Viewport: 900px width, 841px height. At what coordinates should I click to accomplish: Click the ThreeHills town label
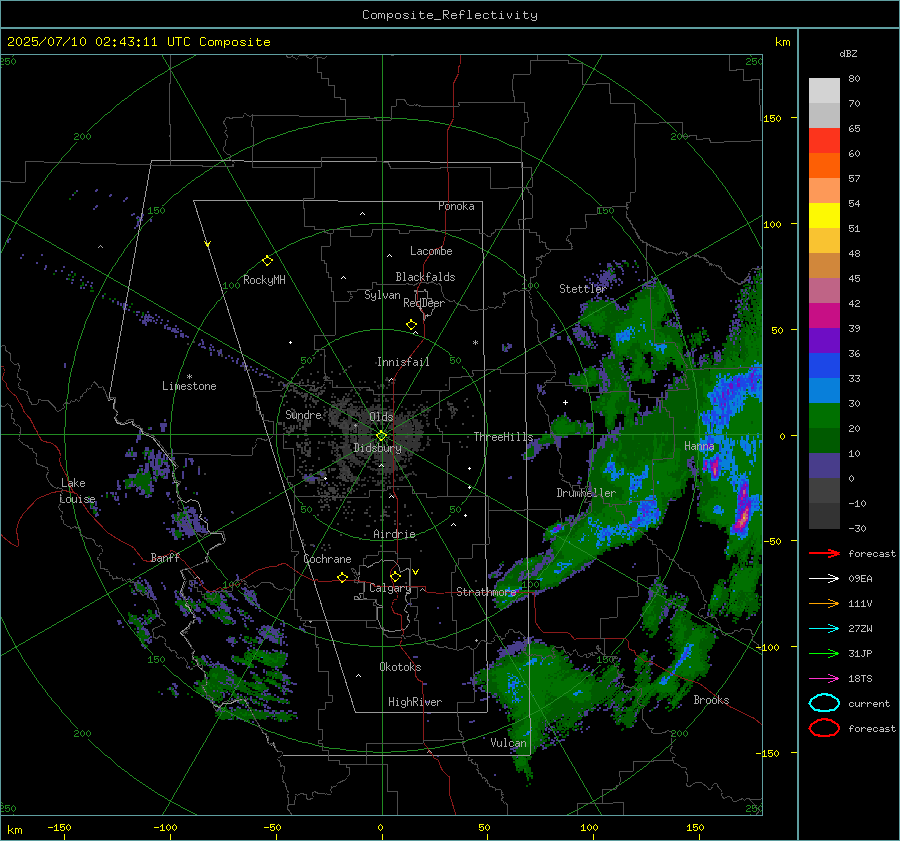point(503,437)
